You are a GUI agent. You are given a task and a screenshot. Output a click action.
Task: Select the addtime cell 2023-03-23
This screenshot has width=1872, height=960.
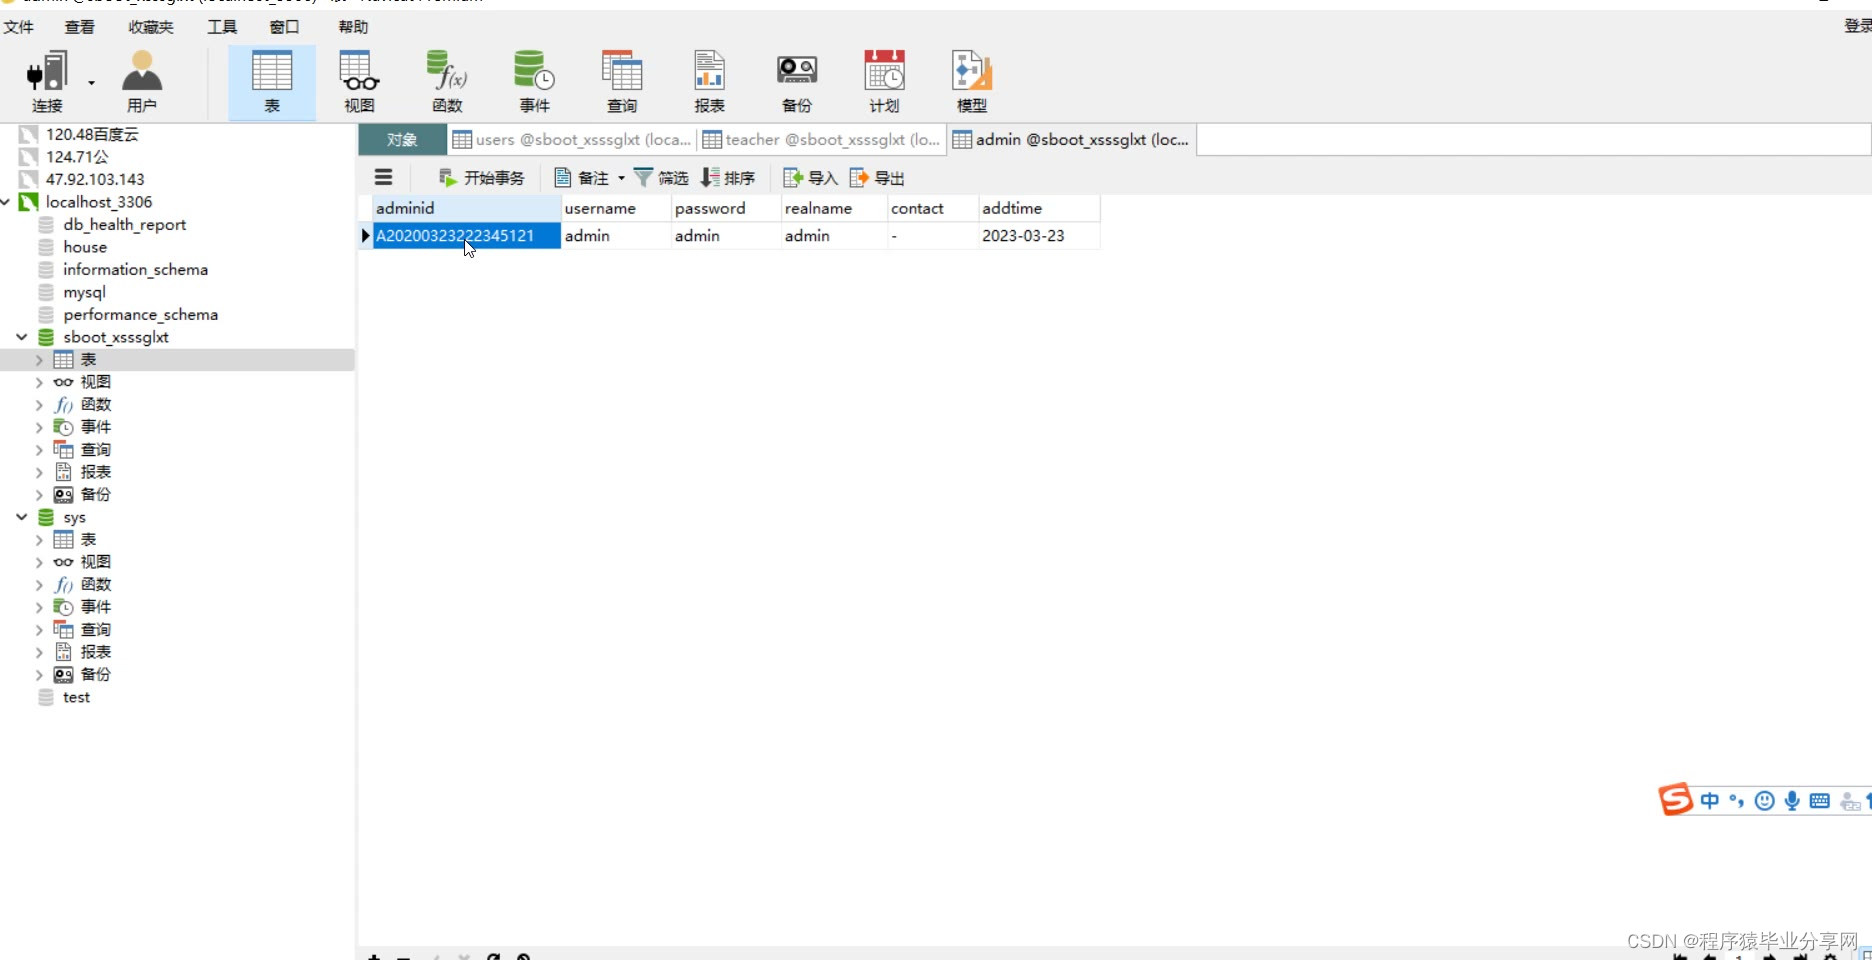[1039, 236]
